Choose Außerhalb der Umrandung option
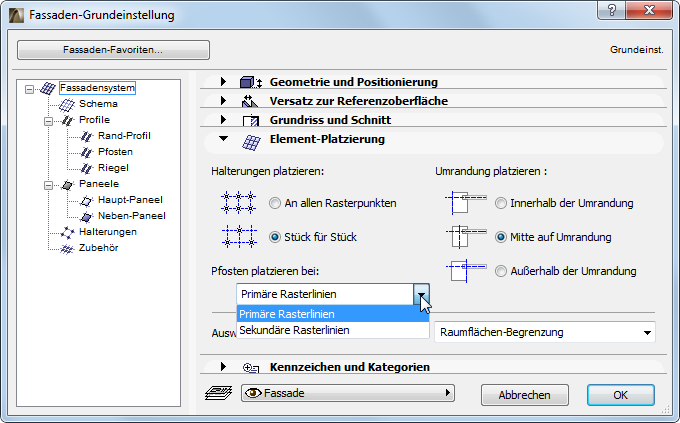This screenshot has width=680, height=423. pyautogui.click(x=501, y=271)
